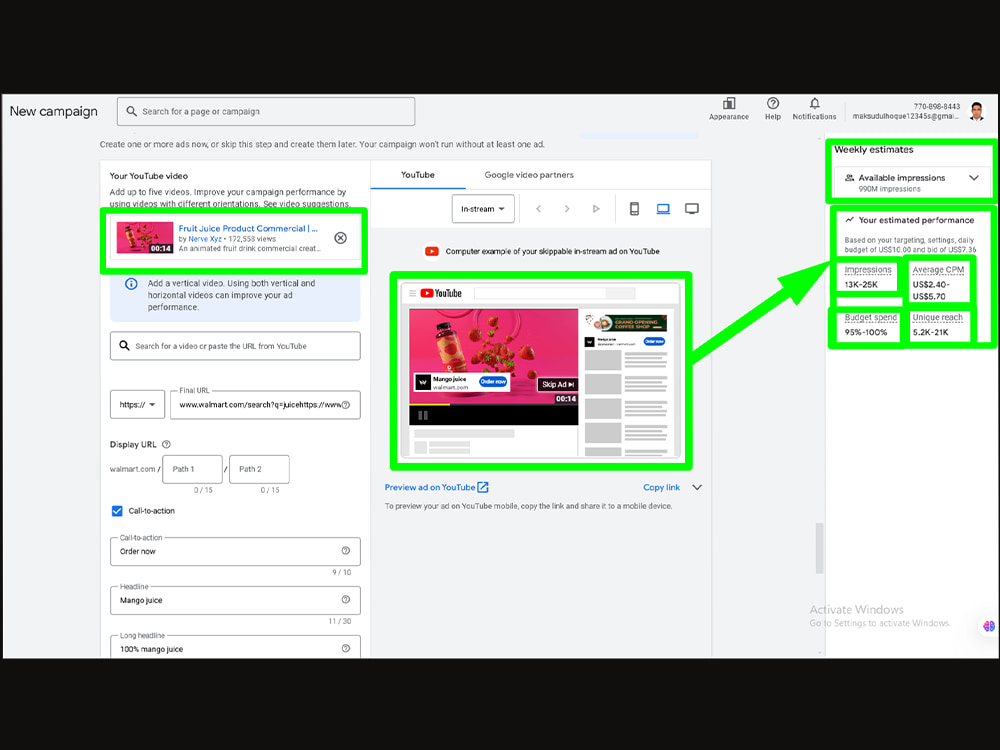1000x750 pixels.
Task: Click the help icon in the Call-to-action field
Action: pos(346,551)
